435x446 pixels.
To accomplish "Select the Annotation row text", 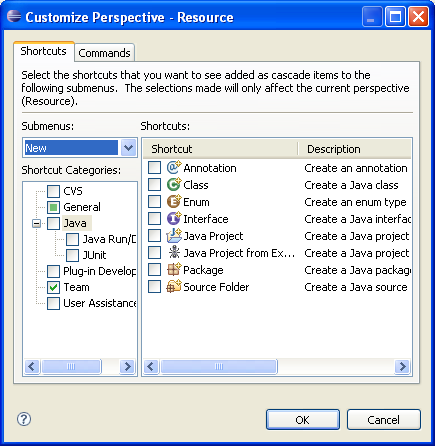I will 210,168.
